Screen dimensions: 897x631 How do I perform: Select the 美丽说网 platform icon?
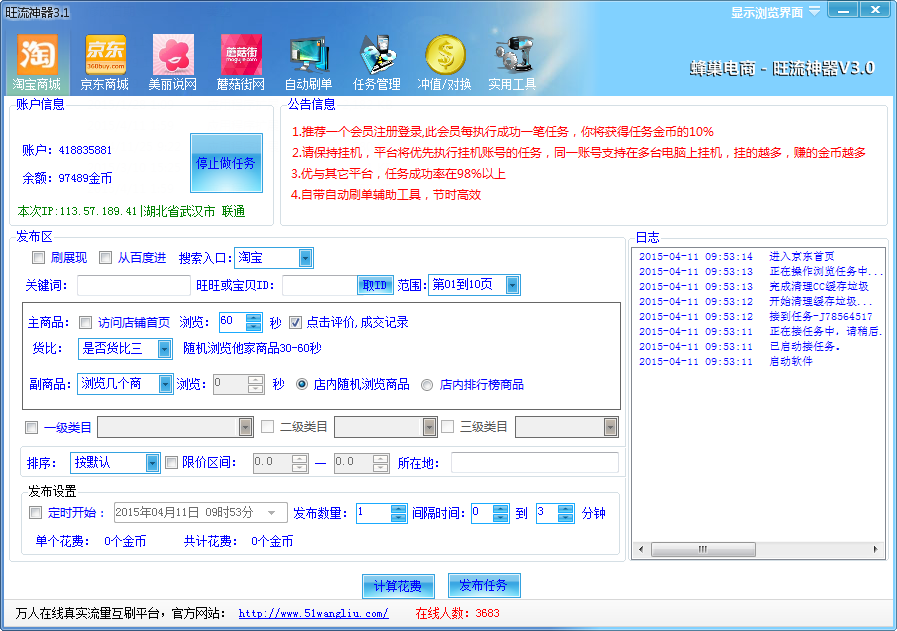point(172,55)
